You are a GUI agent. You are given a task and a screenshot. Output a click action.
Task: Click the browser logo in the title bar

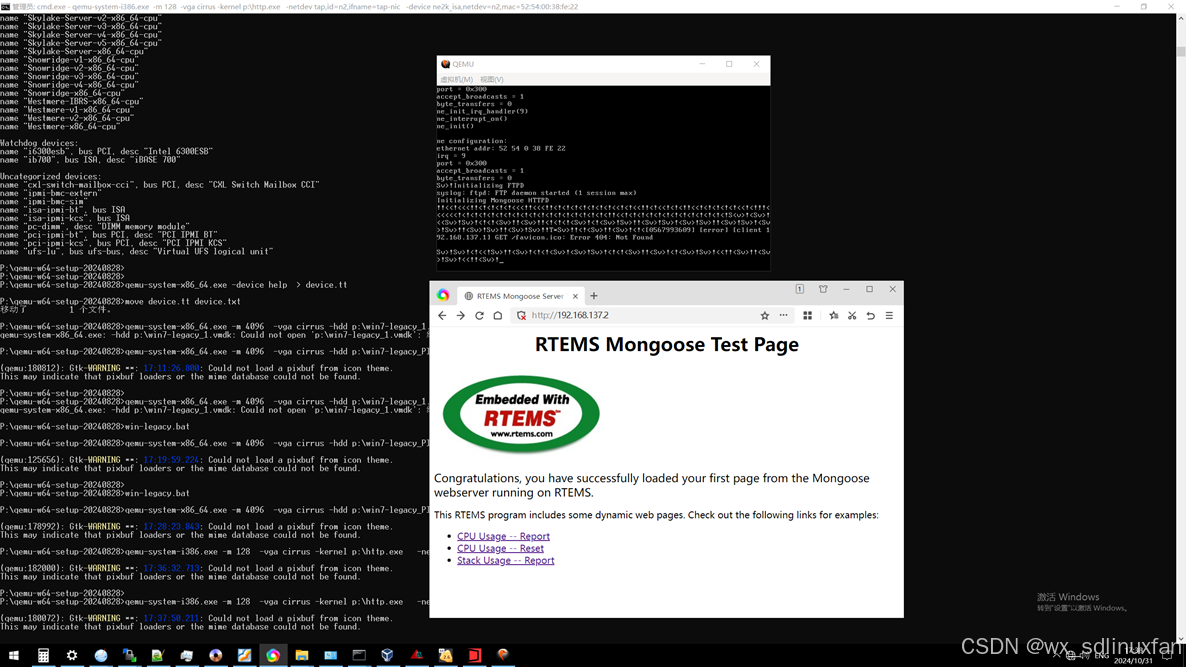coord(443,295)
